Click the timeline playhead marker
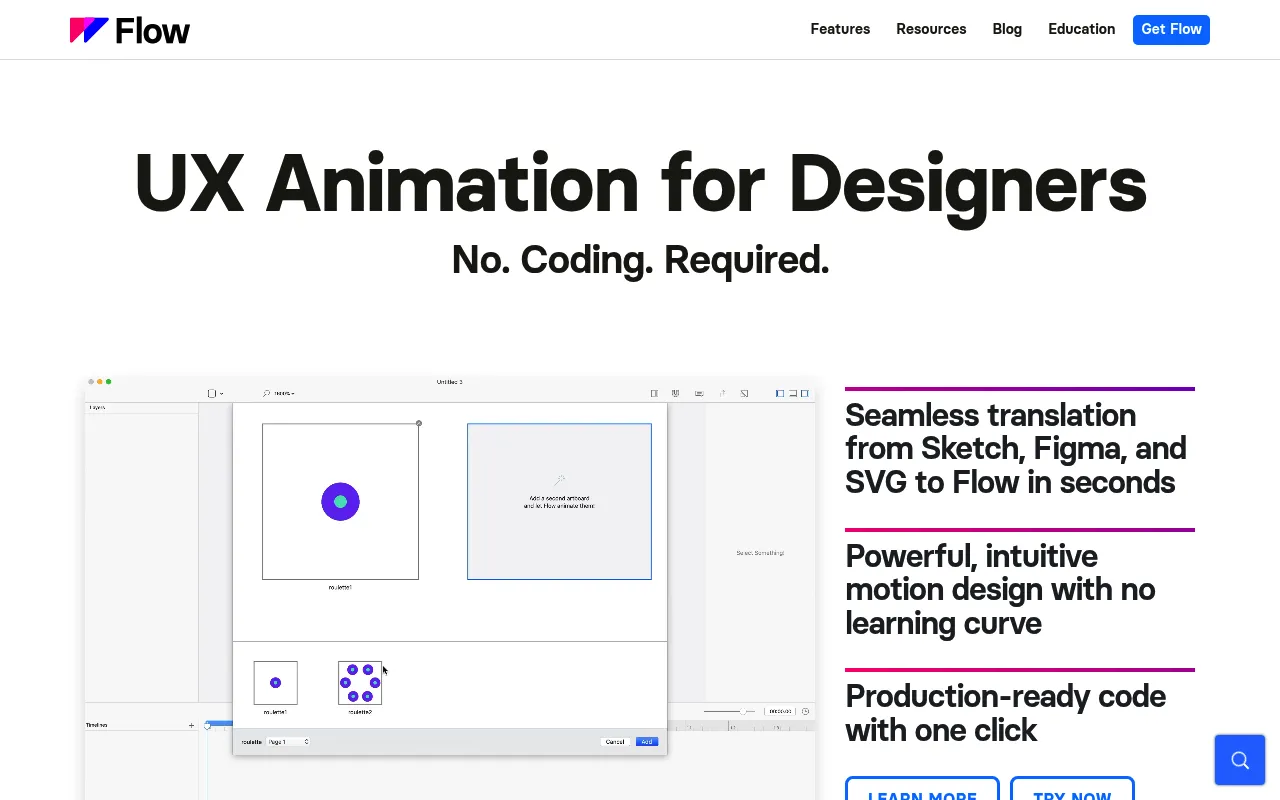1280x800 pixels. tap(207, 726)
